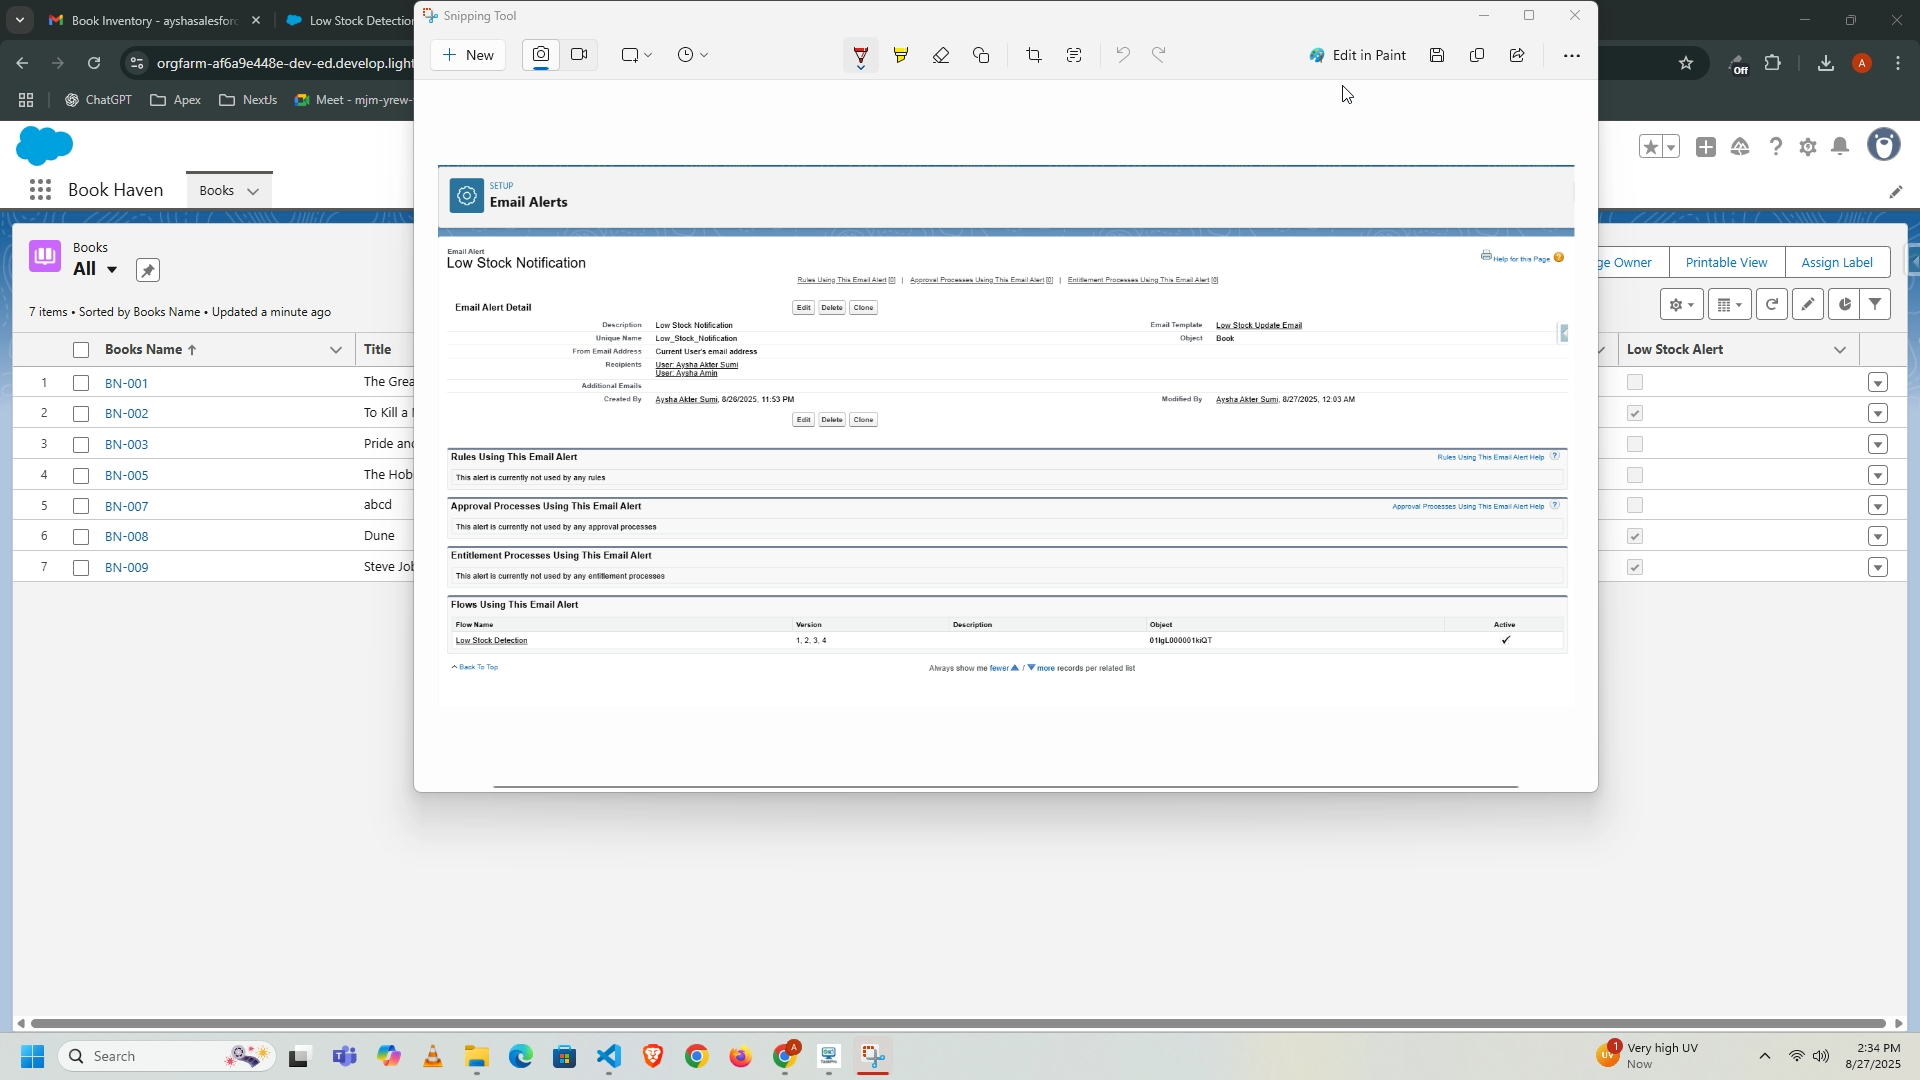1920x1080 pixels.
Task: Save the snip with the floppy-disk icon
Action: click(1437, 56)
